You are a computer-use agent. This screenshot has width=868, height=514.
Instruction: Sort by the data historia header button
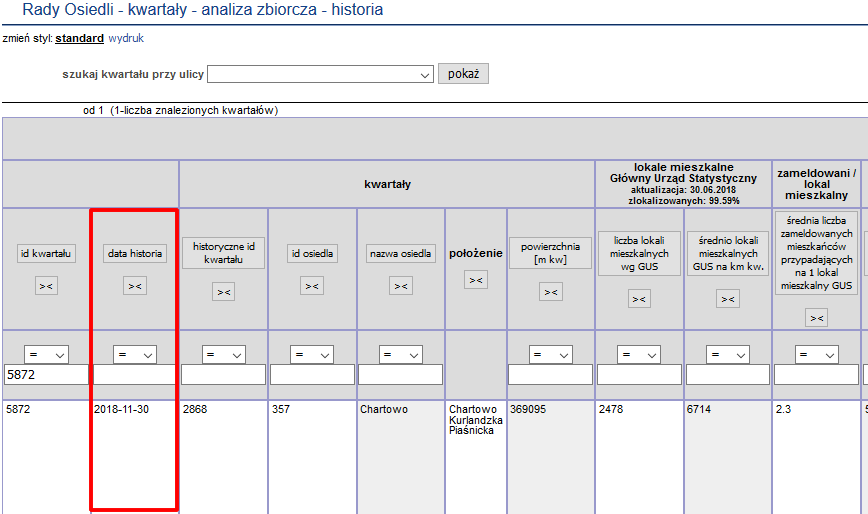pos(135,254)
